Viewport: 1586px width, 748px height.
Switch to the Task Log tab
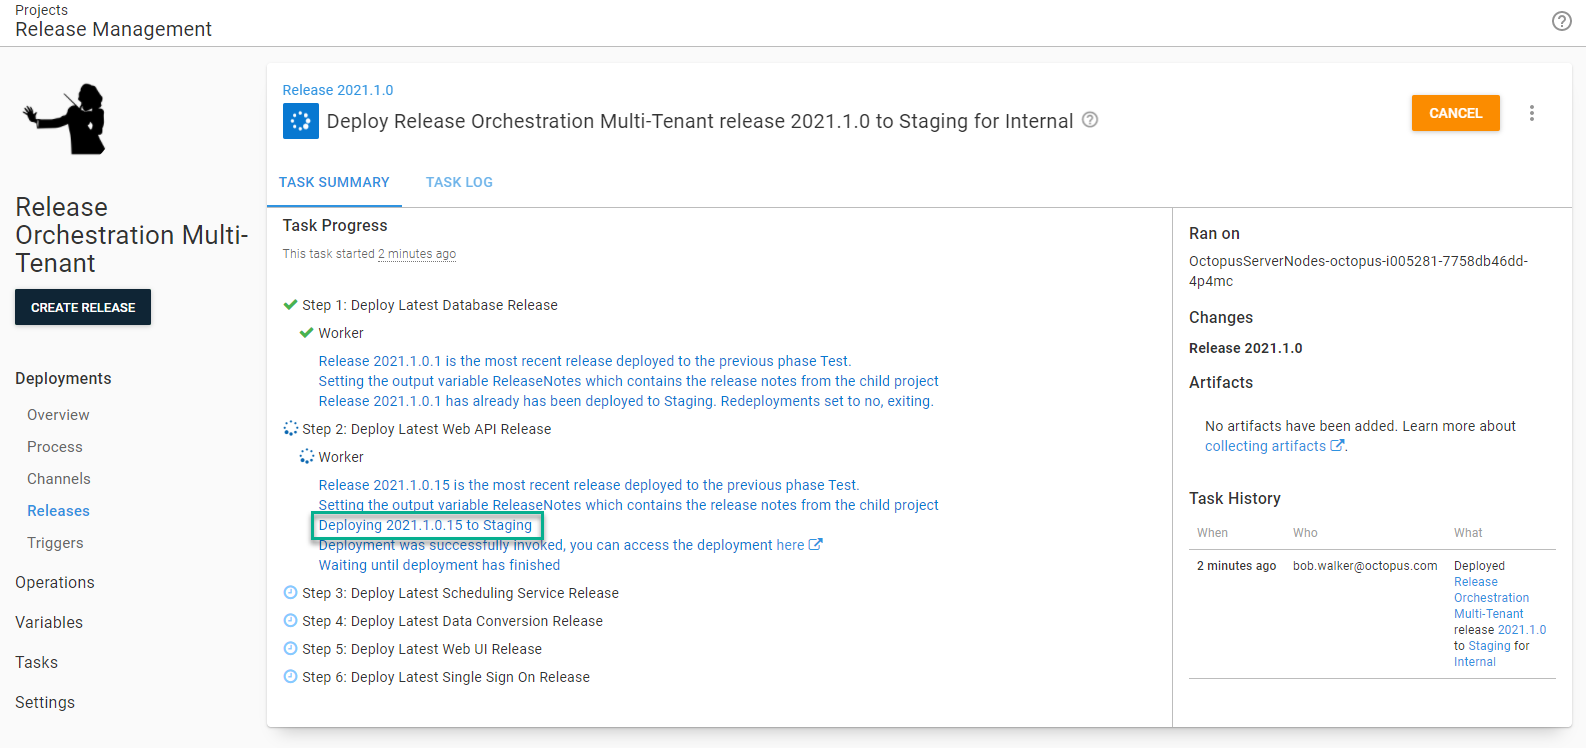pyautogui.click(x=459, y=182)
